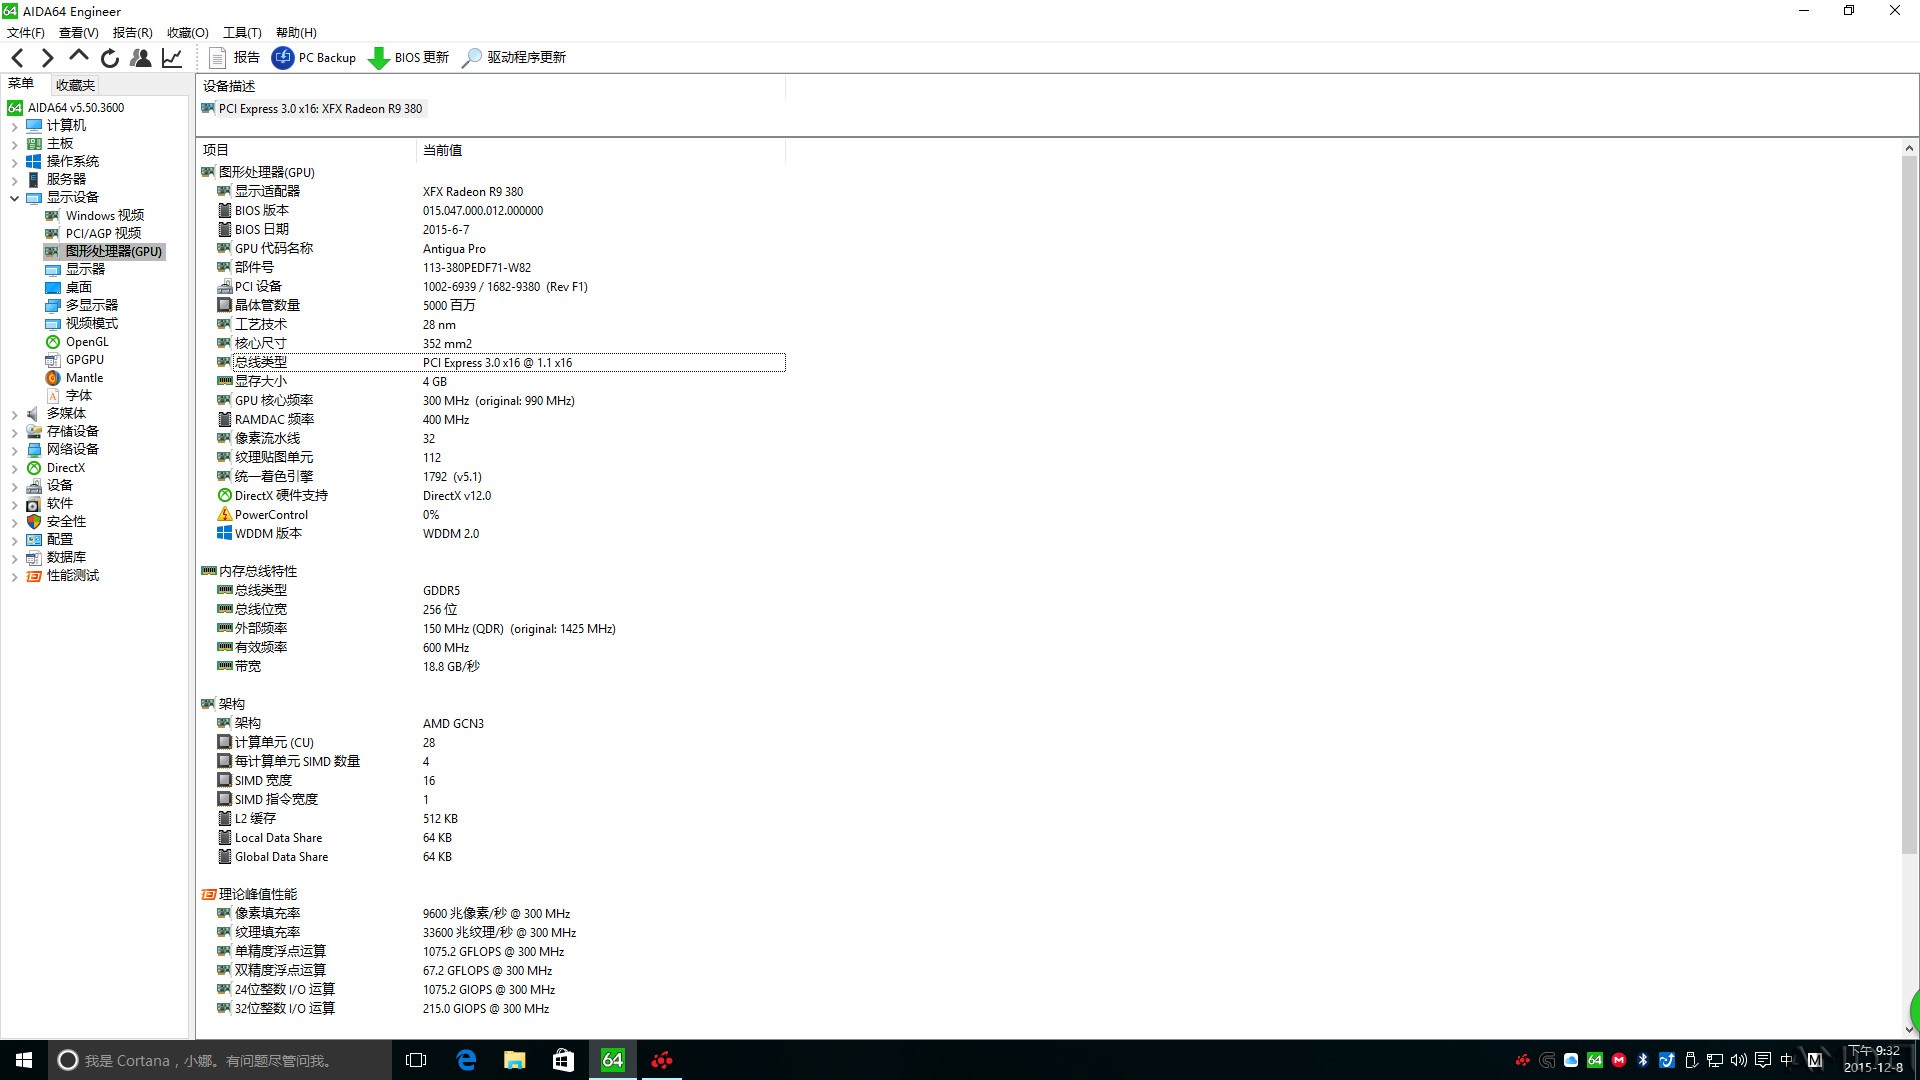The height and width of the screenshot is (1080, 1920).
Task: Click the volume icon in system tray
Action: point(1739,1060)
